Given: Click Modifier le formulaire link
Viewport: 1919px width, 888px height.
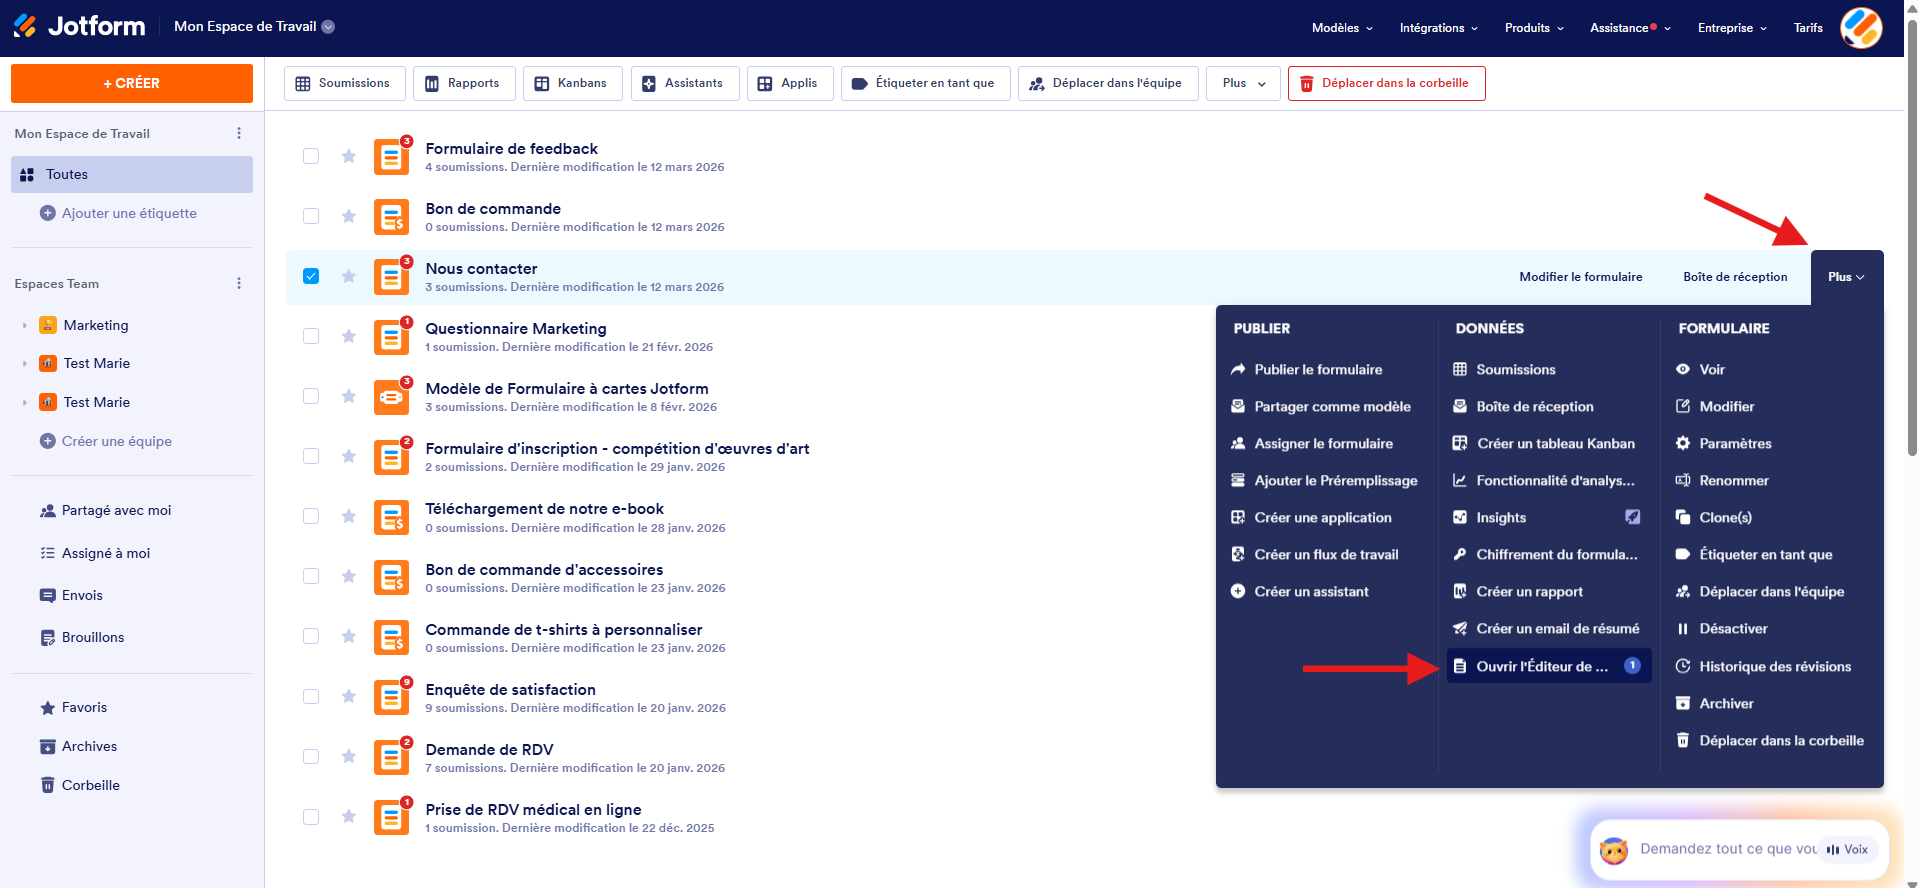Looking at the screenshot, I should click(x=1580, y=277).
